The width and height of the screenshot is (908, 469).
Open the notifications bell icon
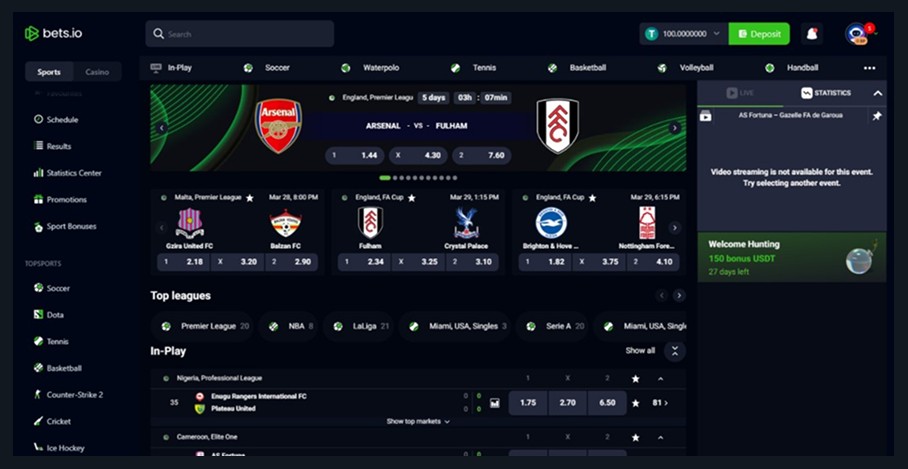[812, 34]
